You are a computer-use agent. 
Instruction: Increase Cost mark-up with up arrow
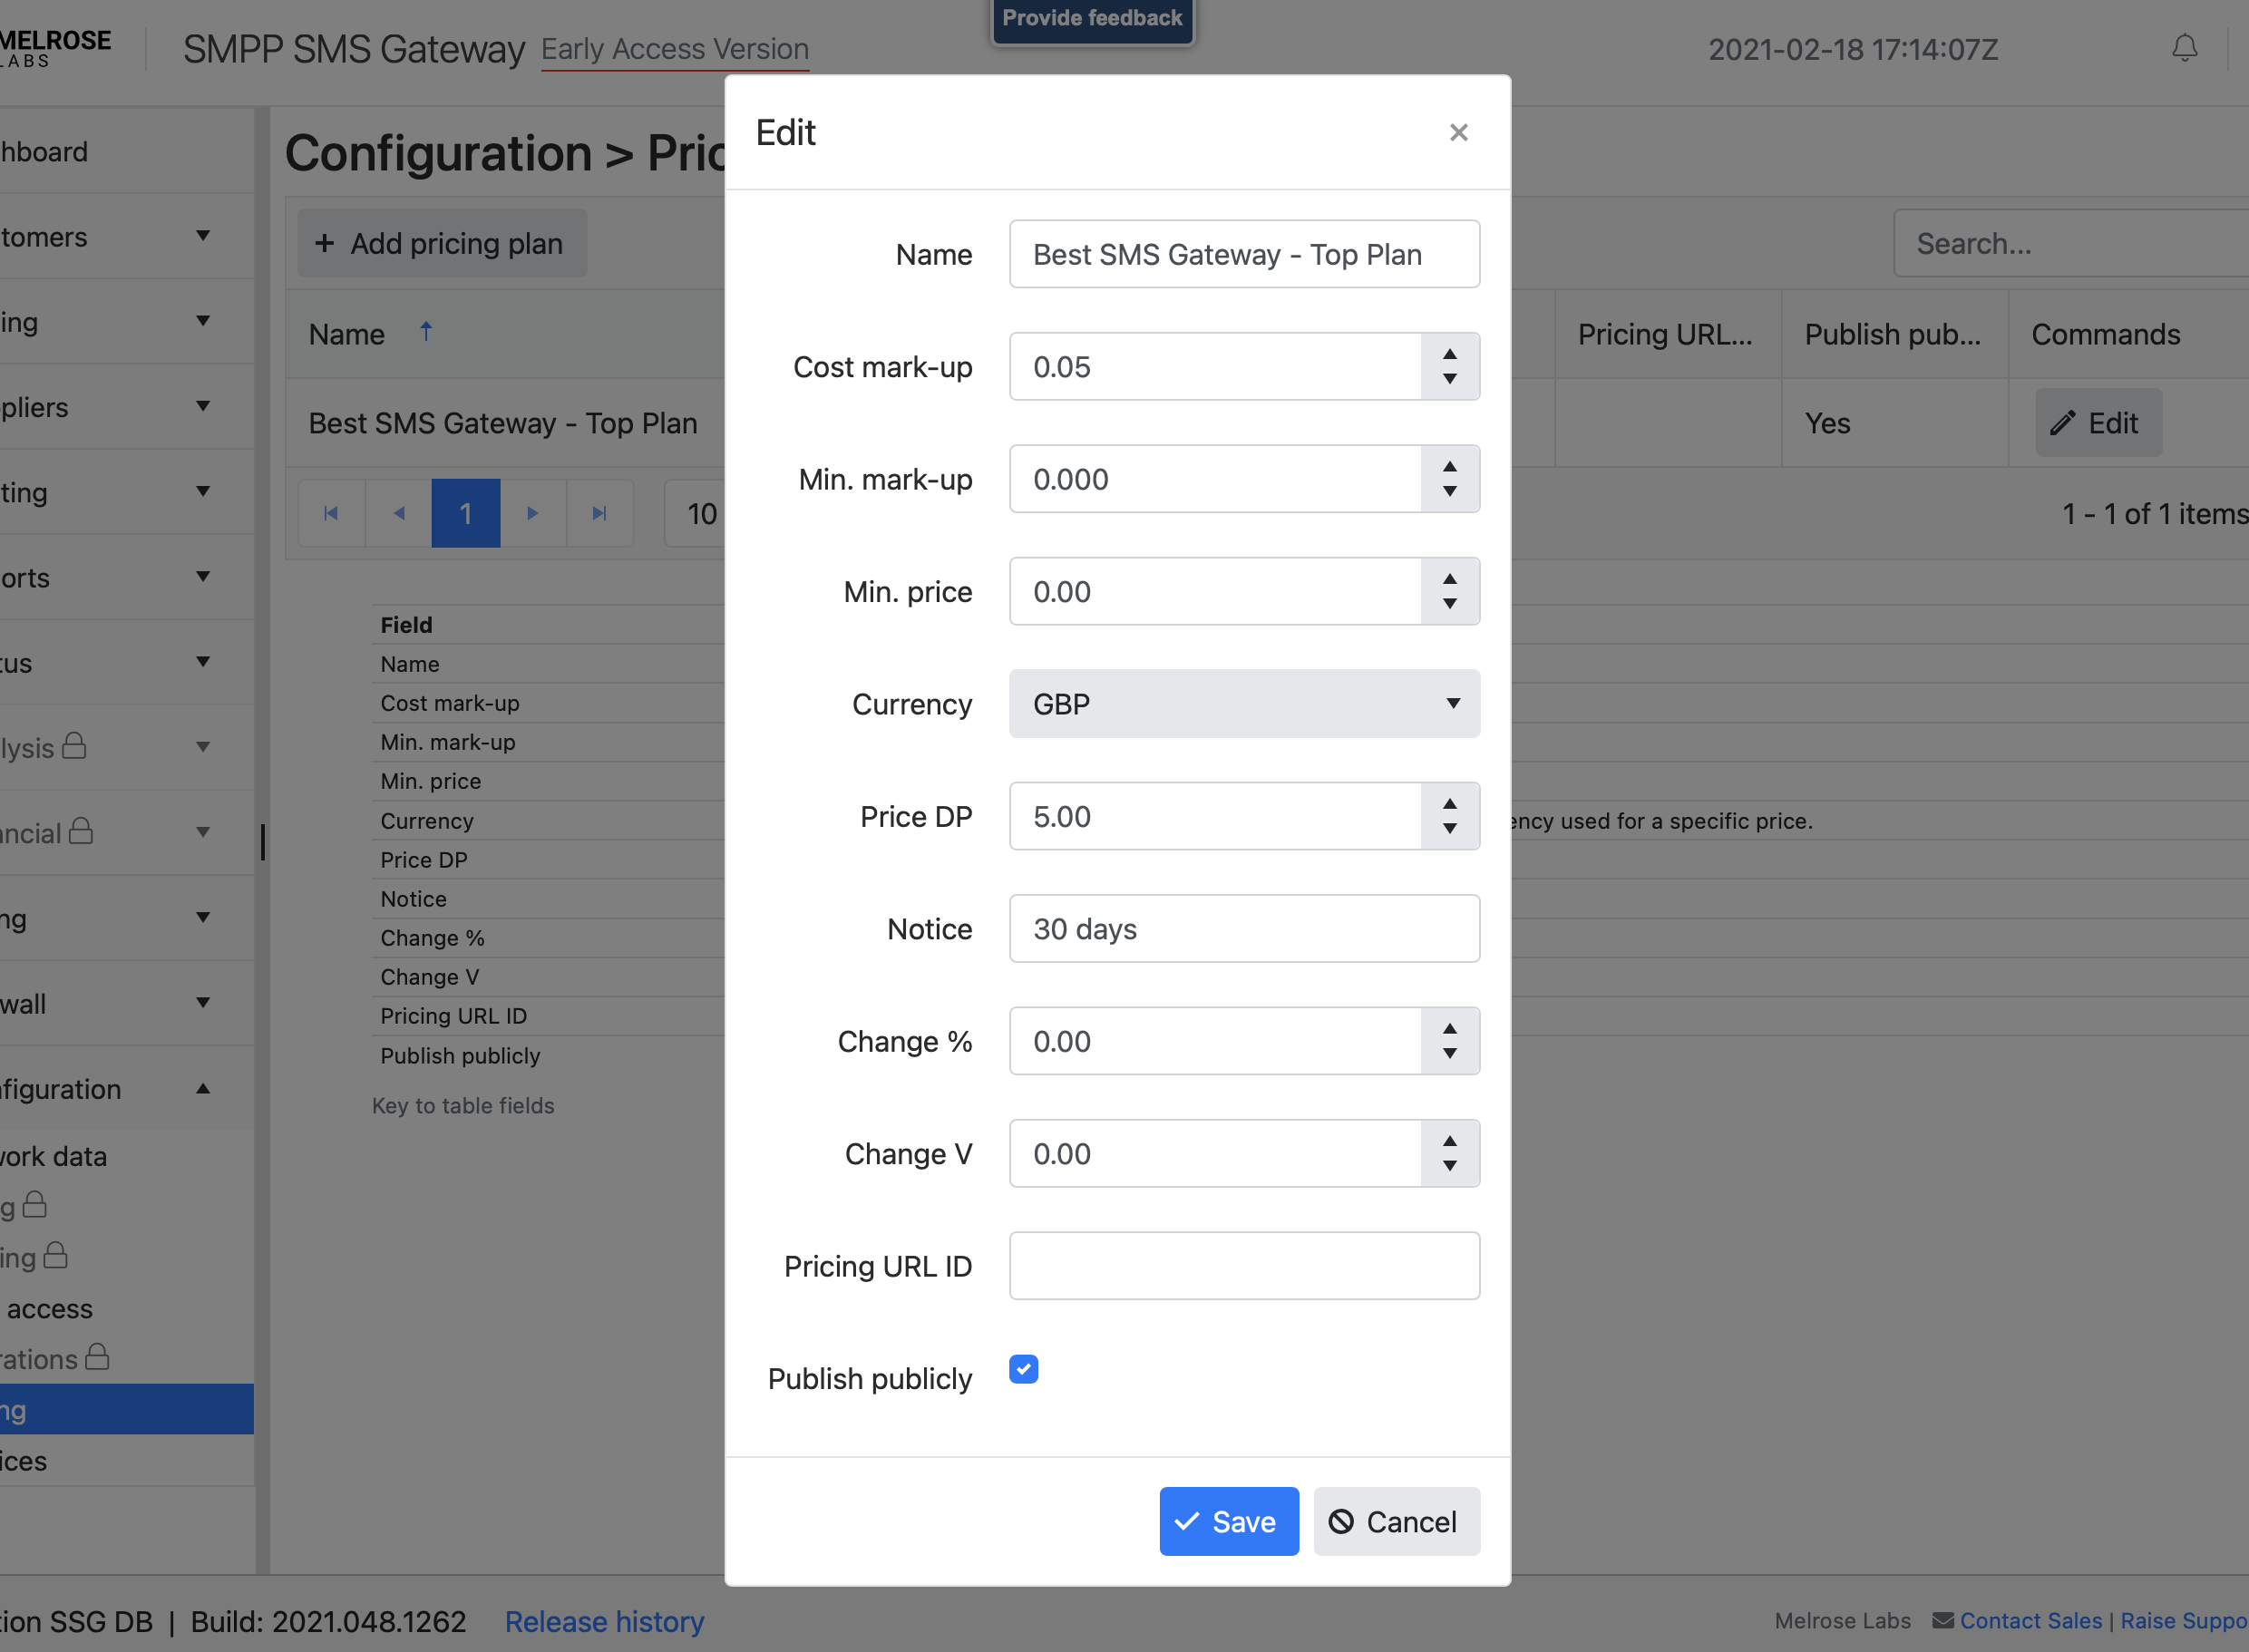pos(1449,354)
